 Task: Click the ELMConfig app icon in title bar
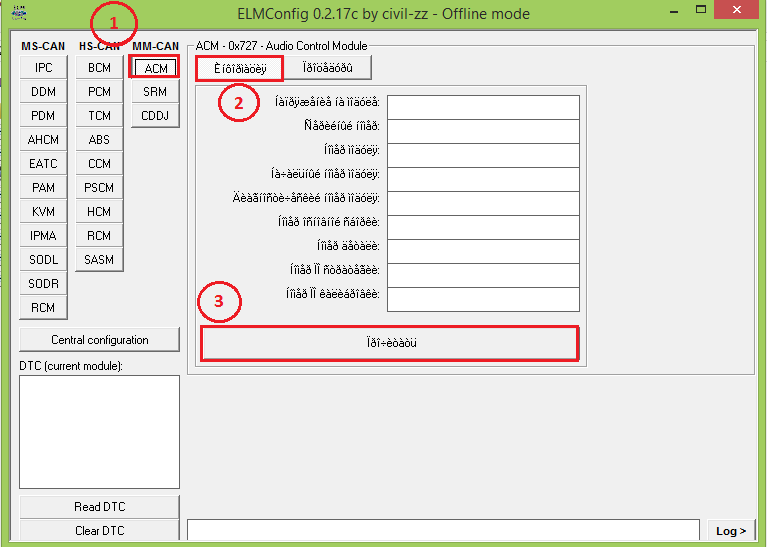tap(19, 12)
